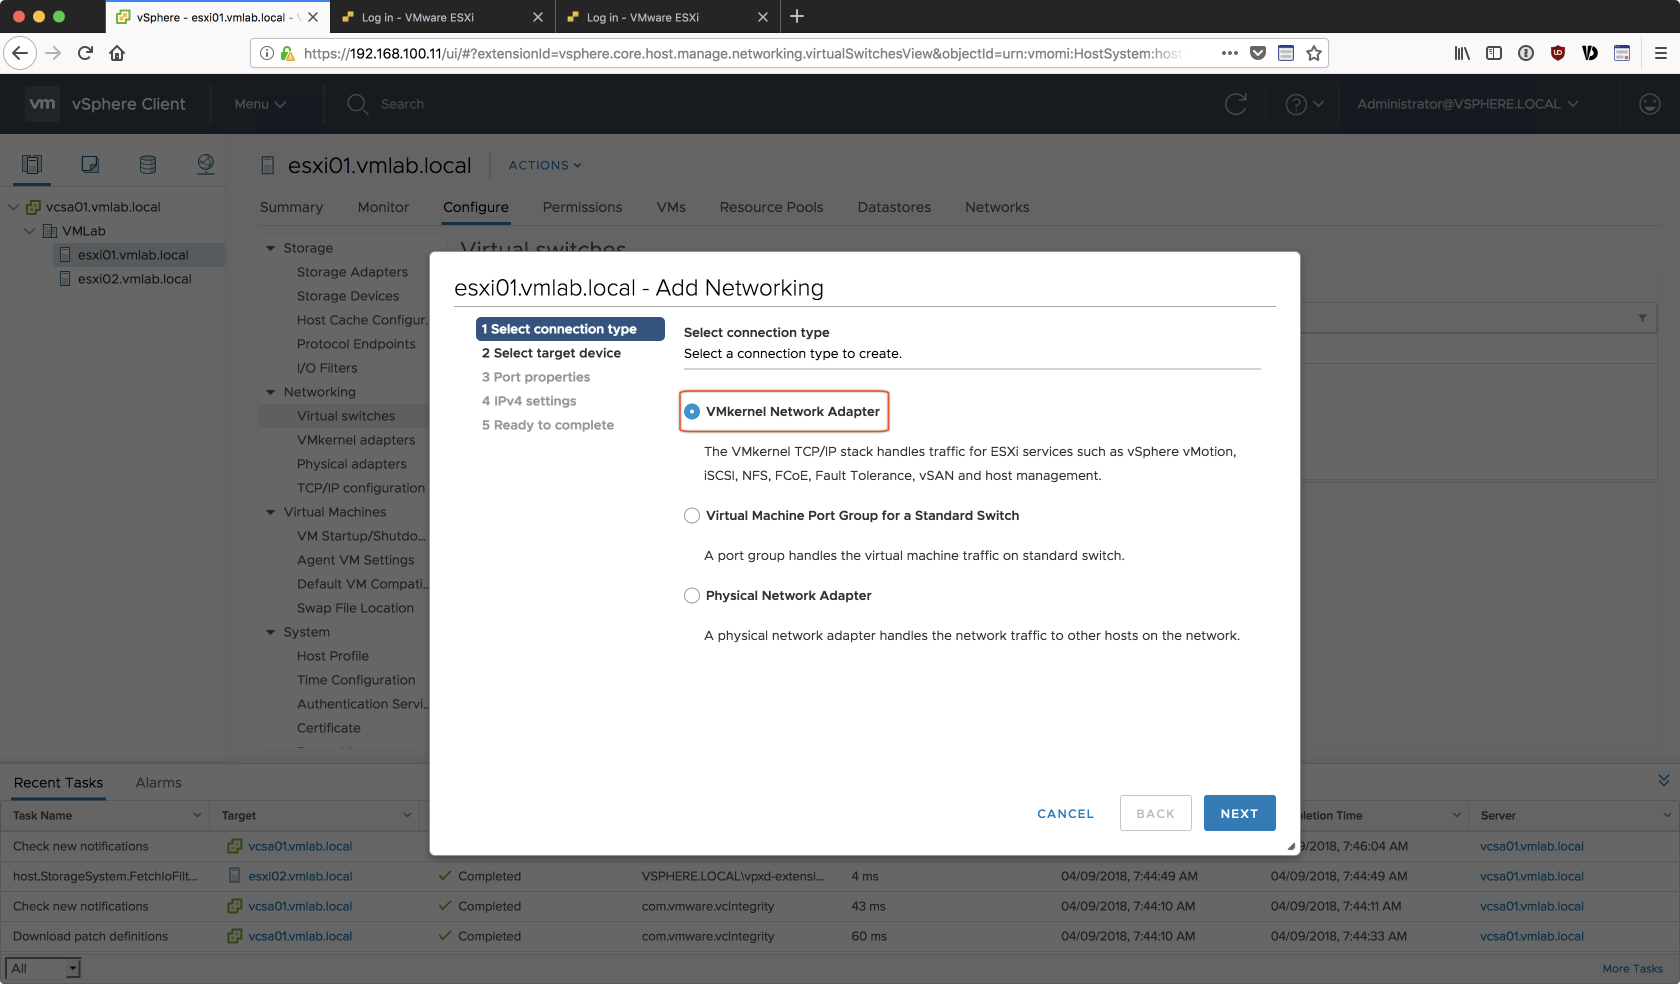Select Virtual Machine Port Group for Standard Switch
This screenshot has width=1680, height=984.
(692, 516)
